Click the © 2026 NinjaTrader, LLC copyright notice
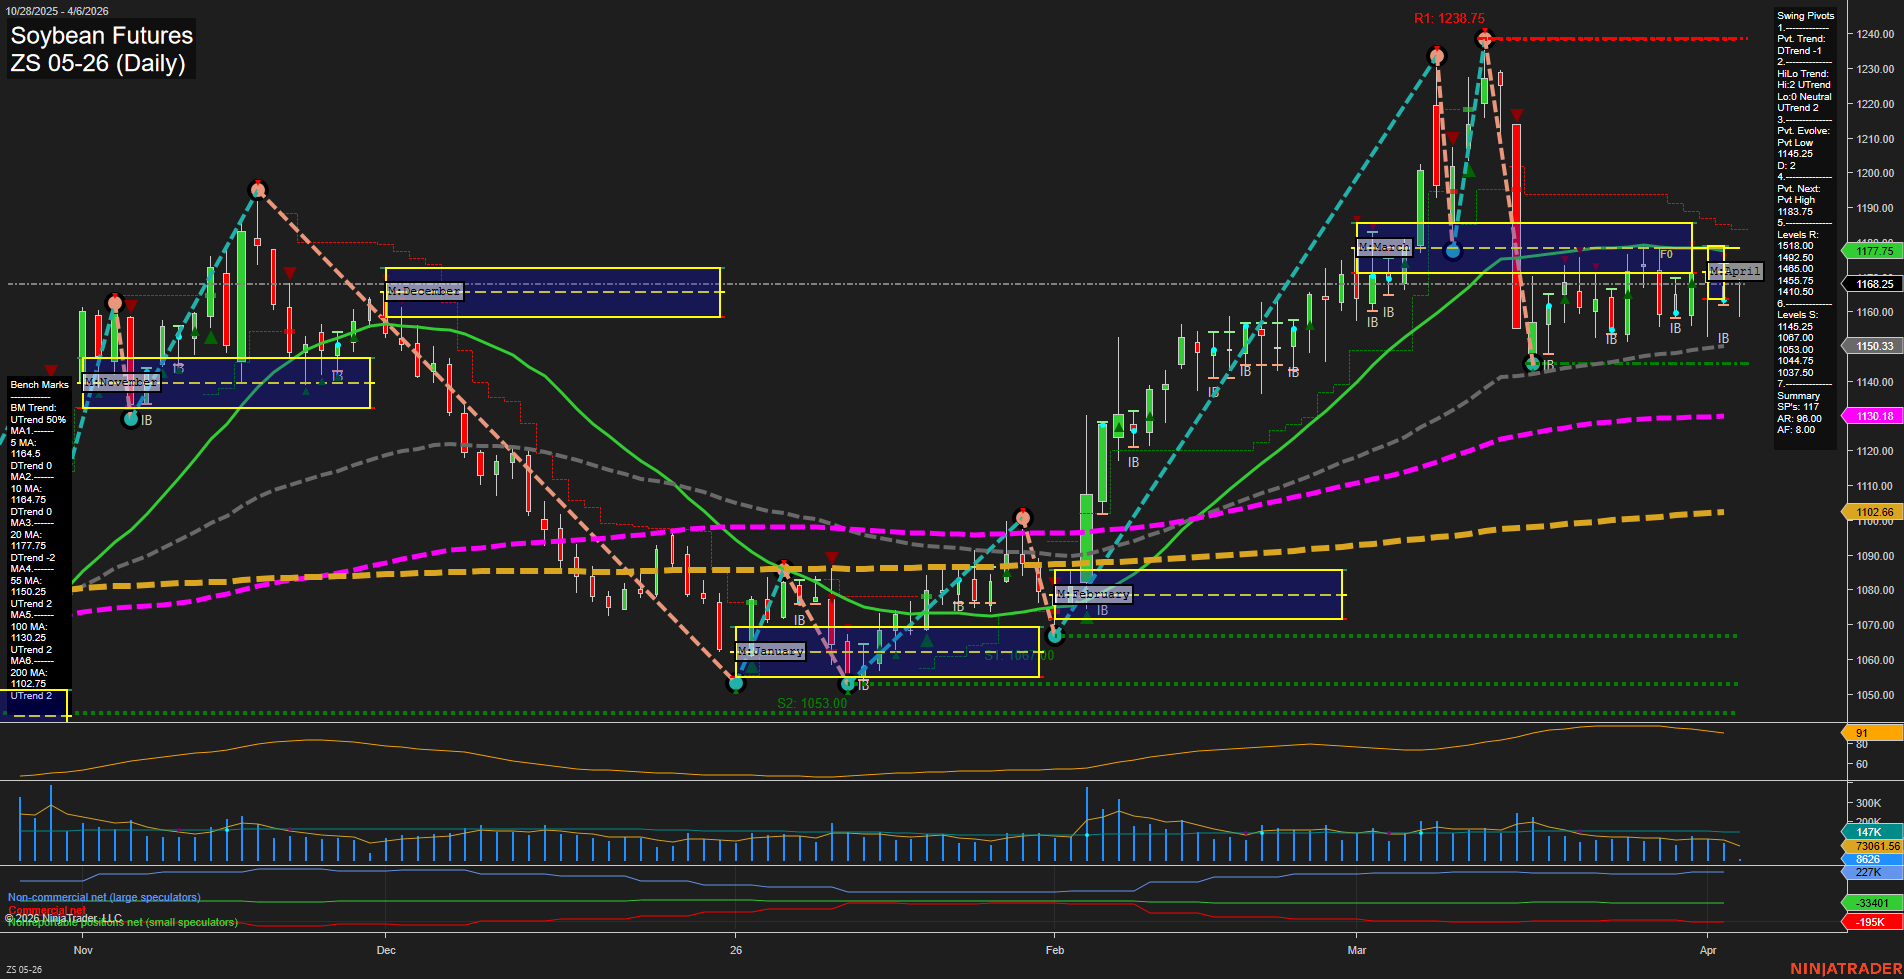Viewport: 1904px width, 979px height. coord(65,917)
